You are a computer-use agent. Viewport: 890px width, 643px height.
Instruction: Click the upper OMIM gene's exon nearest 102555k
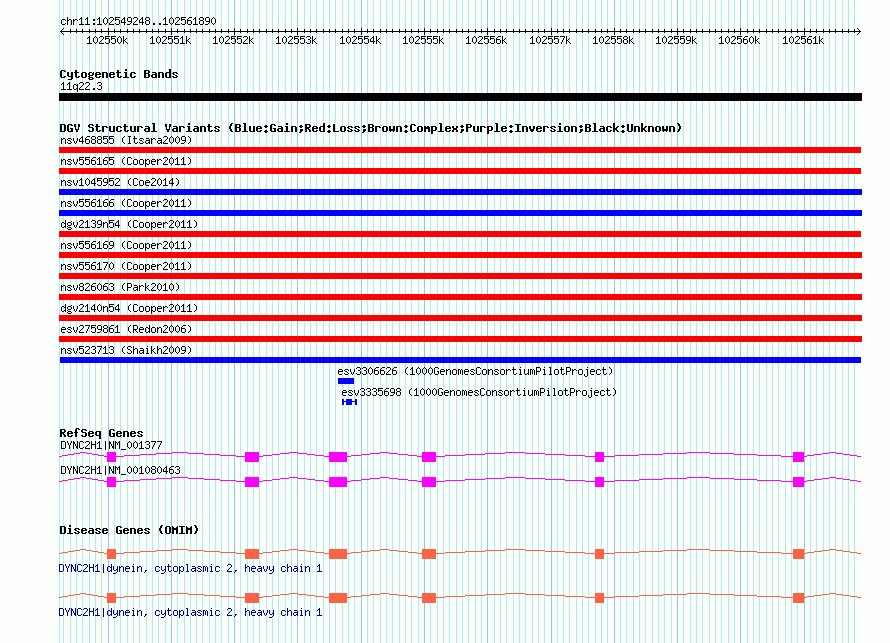(x=429, y=554)
